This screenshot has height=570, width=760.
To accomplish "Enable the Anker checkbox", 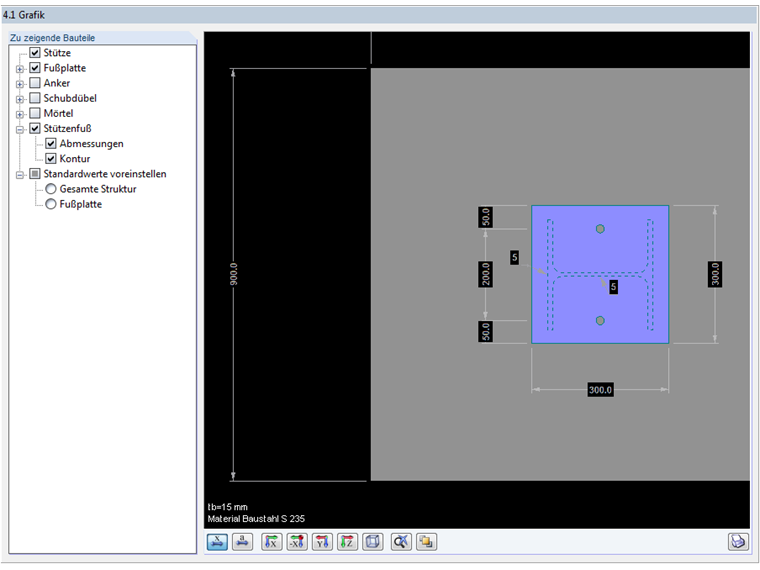I will (x=35, y=83).
